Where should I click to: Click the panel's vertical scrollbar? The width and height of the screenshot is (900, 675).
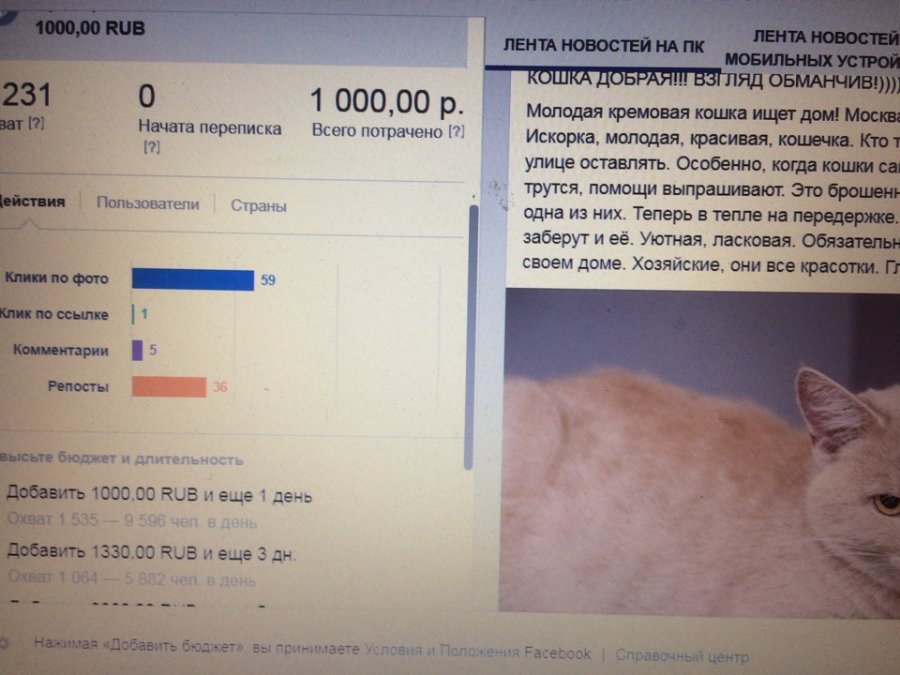click(x=471, y=338)
